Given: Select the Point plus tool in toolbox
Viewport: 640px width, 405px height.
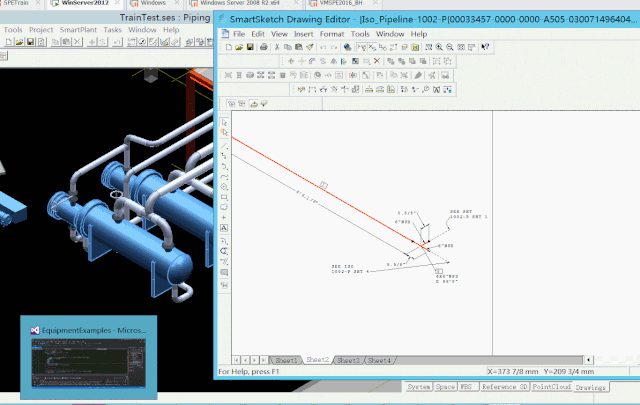Looking at the screenshot, I should click(x=224, y=218).
